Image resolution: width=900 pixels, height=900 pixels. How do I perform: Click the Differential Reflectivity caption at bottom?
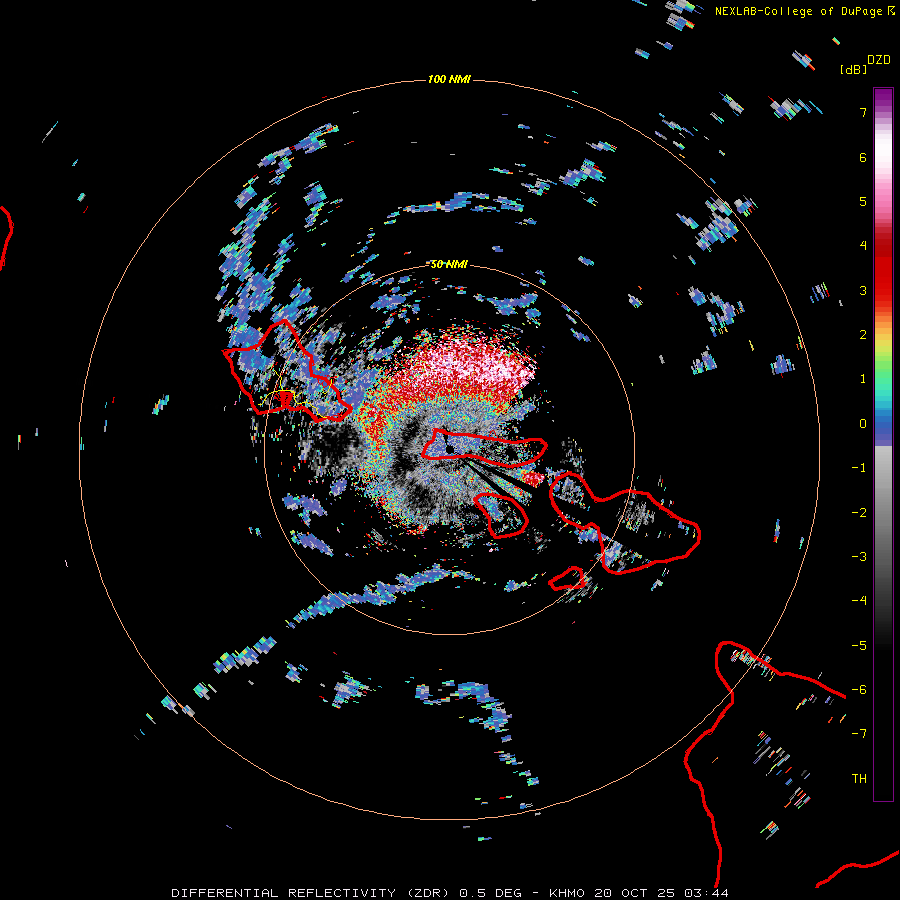449,893
